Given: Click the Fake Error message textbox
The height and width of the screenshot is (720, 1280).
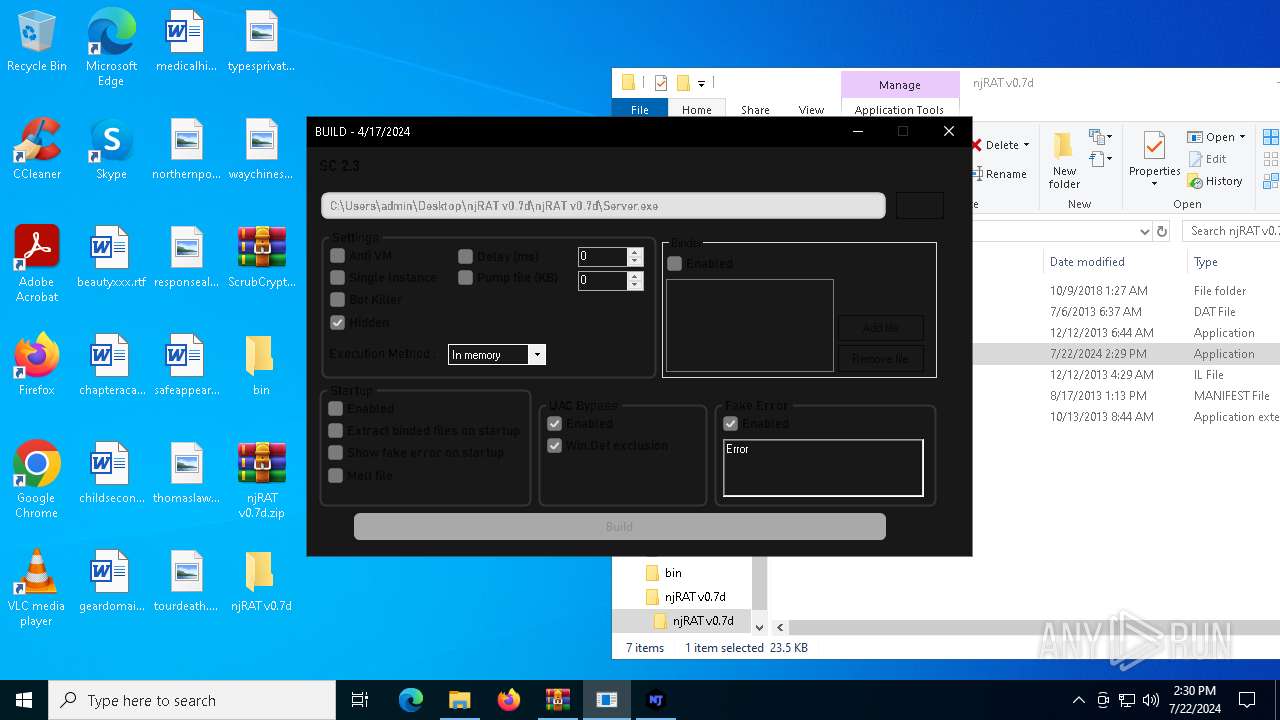Looking at the screenshot, I should (823, 468).
